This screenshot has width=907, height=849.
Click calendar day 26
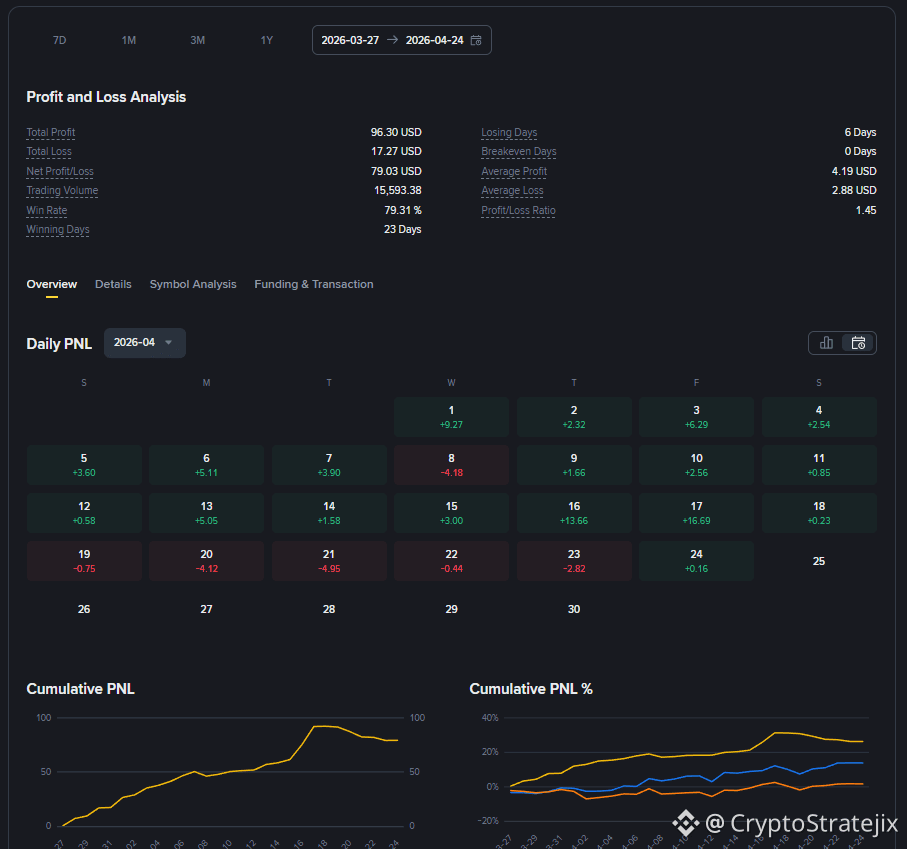coord(84,609)
